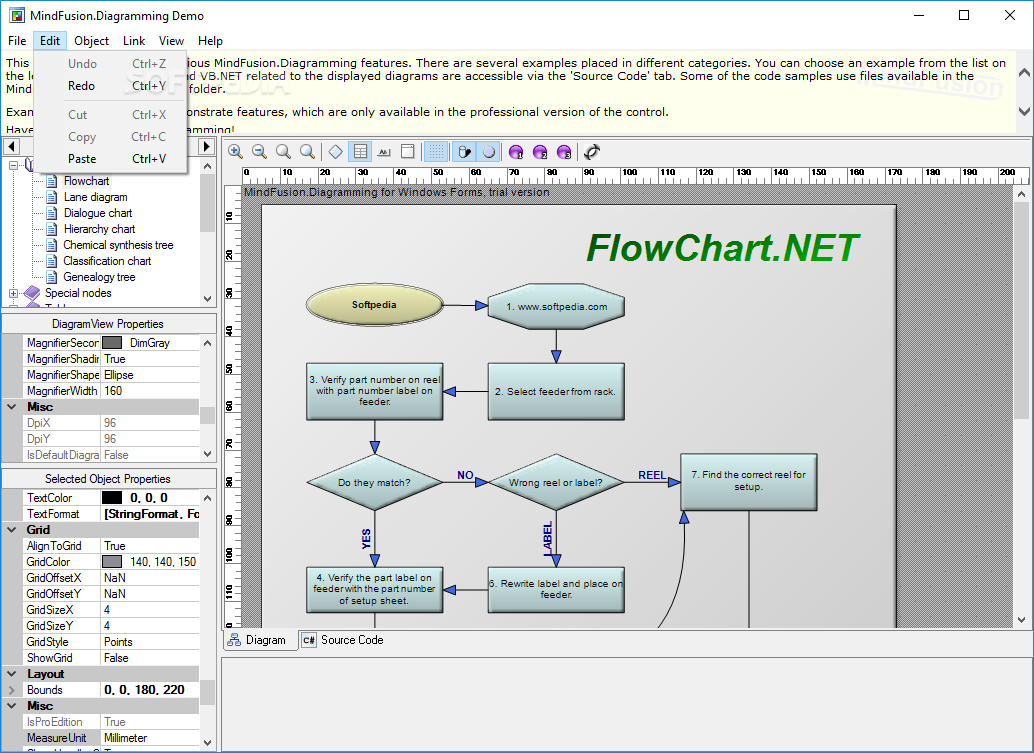Image resolution: width=1034 pixels, height=753 pixels.
Task: Choose Paste from the Edit menu
Action: 111,159
